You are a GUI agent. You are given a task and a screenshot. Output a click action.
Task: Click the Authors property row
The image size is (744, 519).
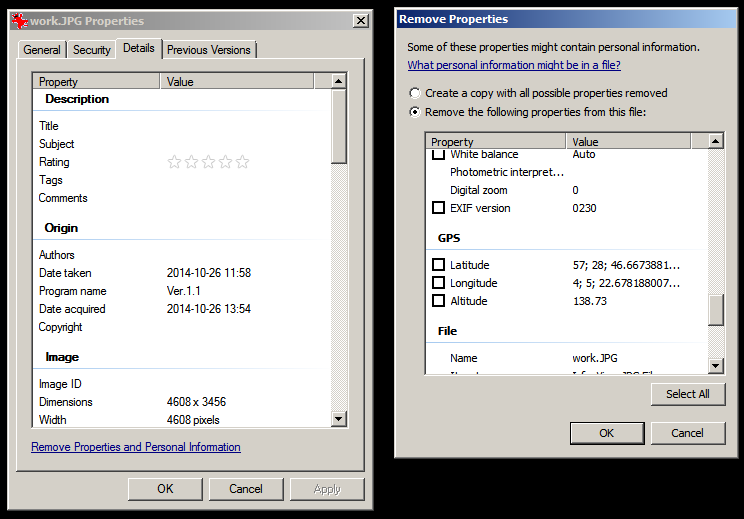pos(182,255)
